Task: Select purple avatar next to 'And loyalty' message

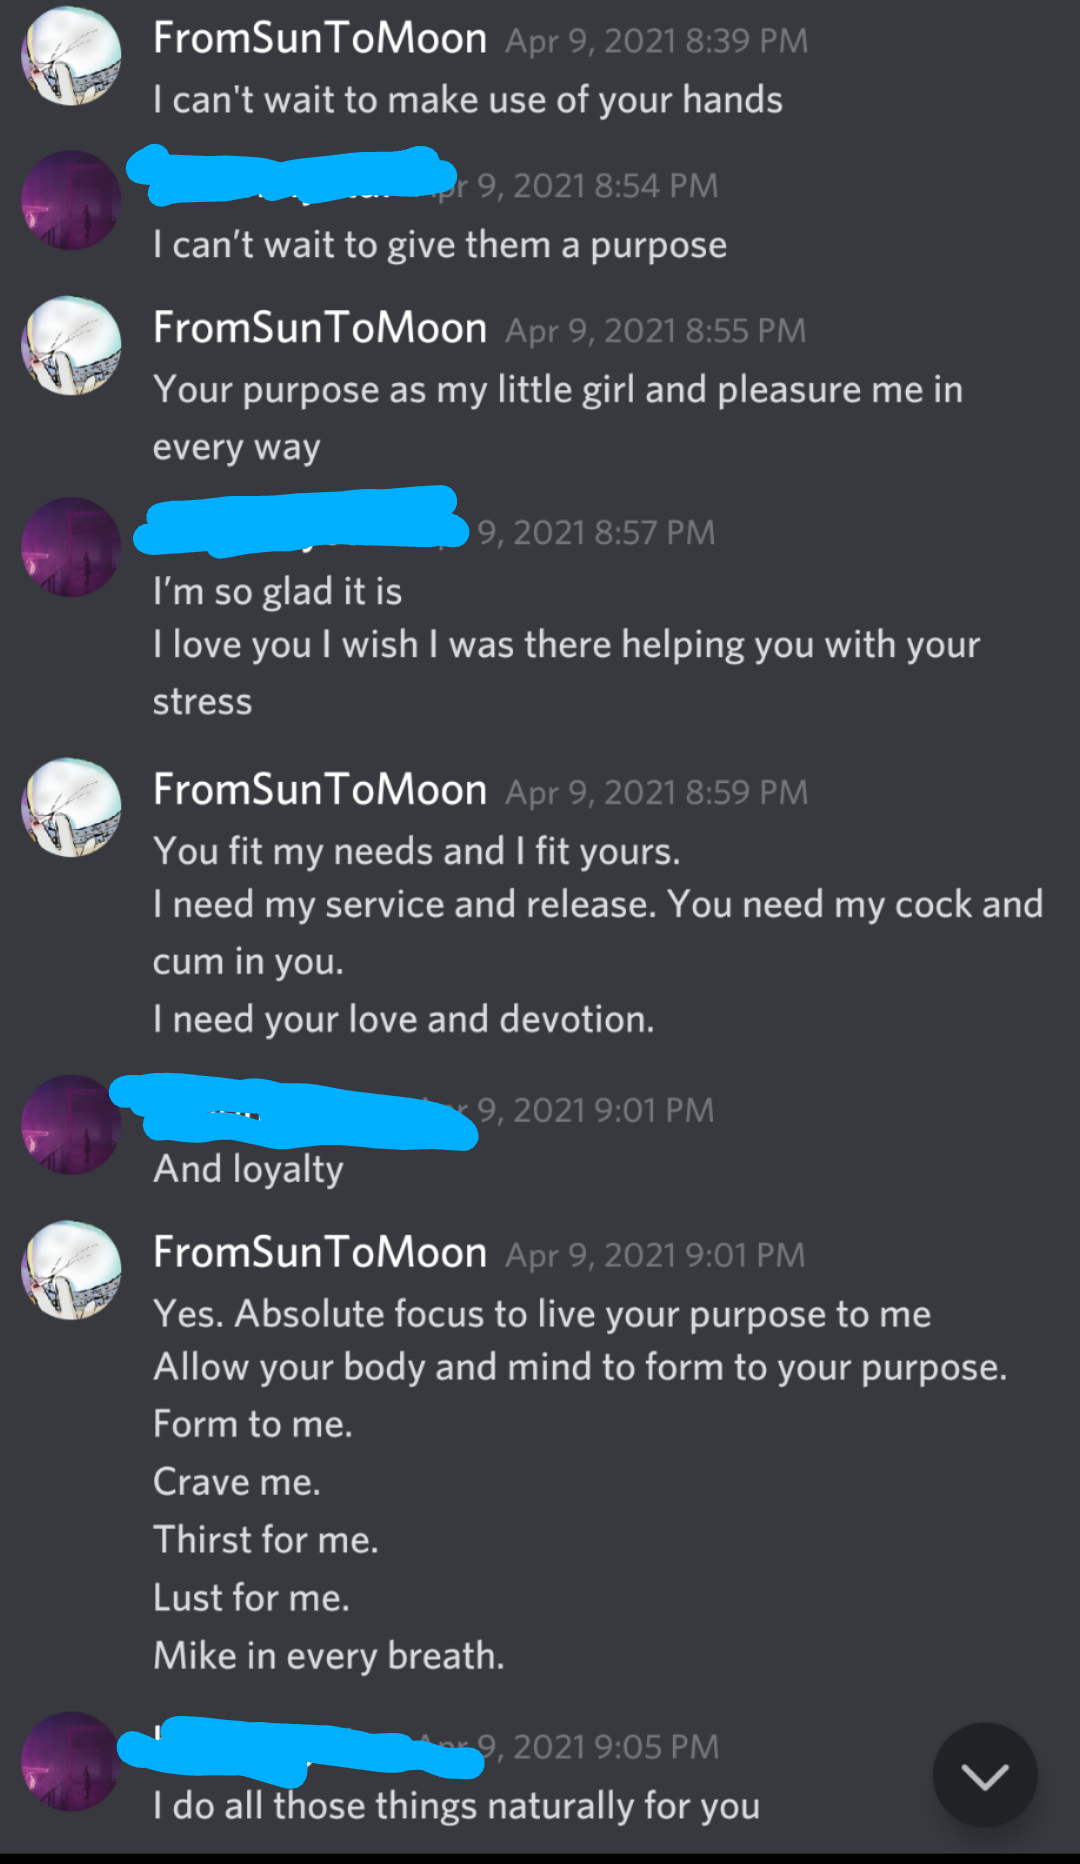Action: (71, 1125)
